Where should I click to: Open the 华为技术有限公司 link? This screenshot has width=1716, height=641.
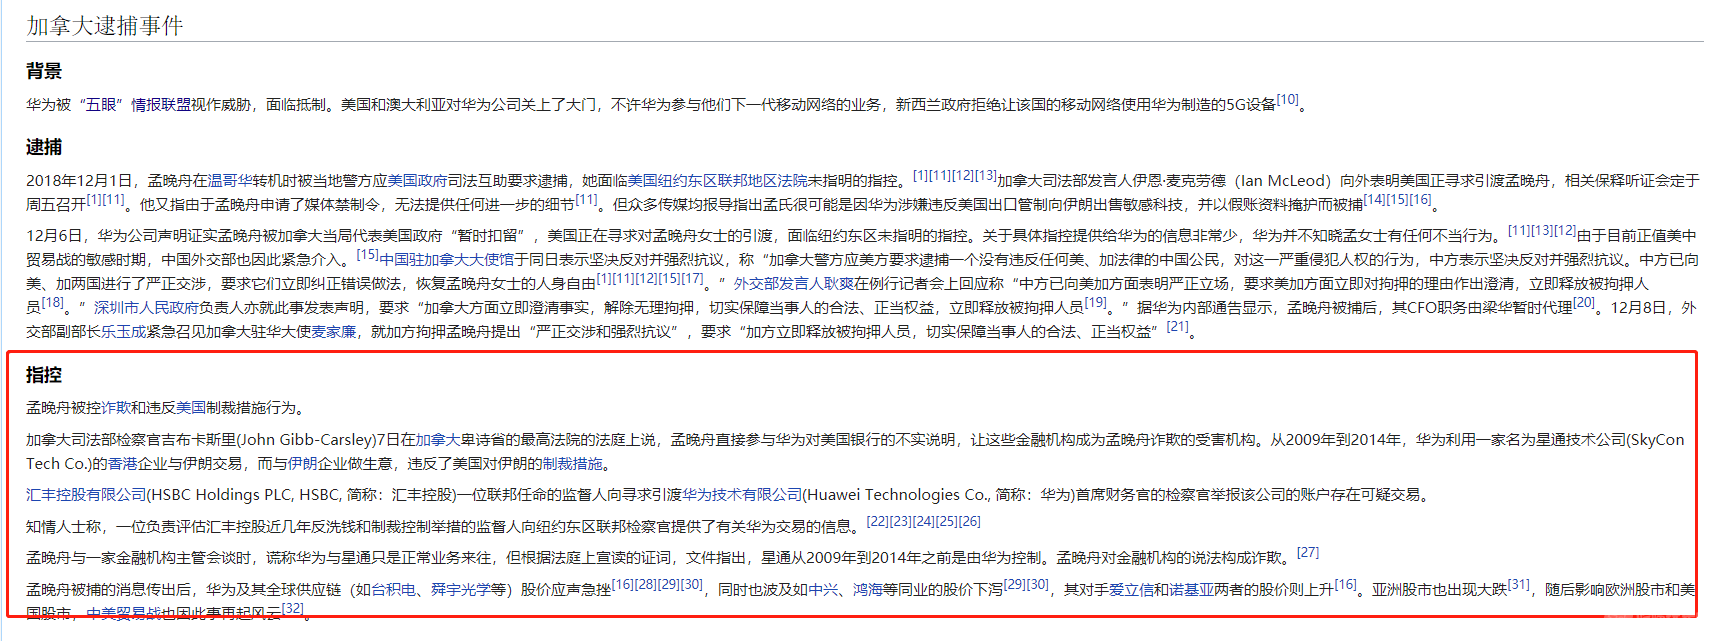tap(742, 495)
